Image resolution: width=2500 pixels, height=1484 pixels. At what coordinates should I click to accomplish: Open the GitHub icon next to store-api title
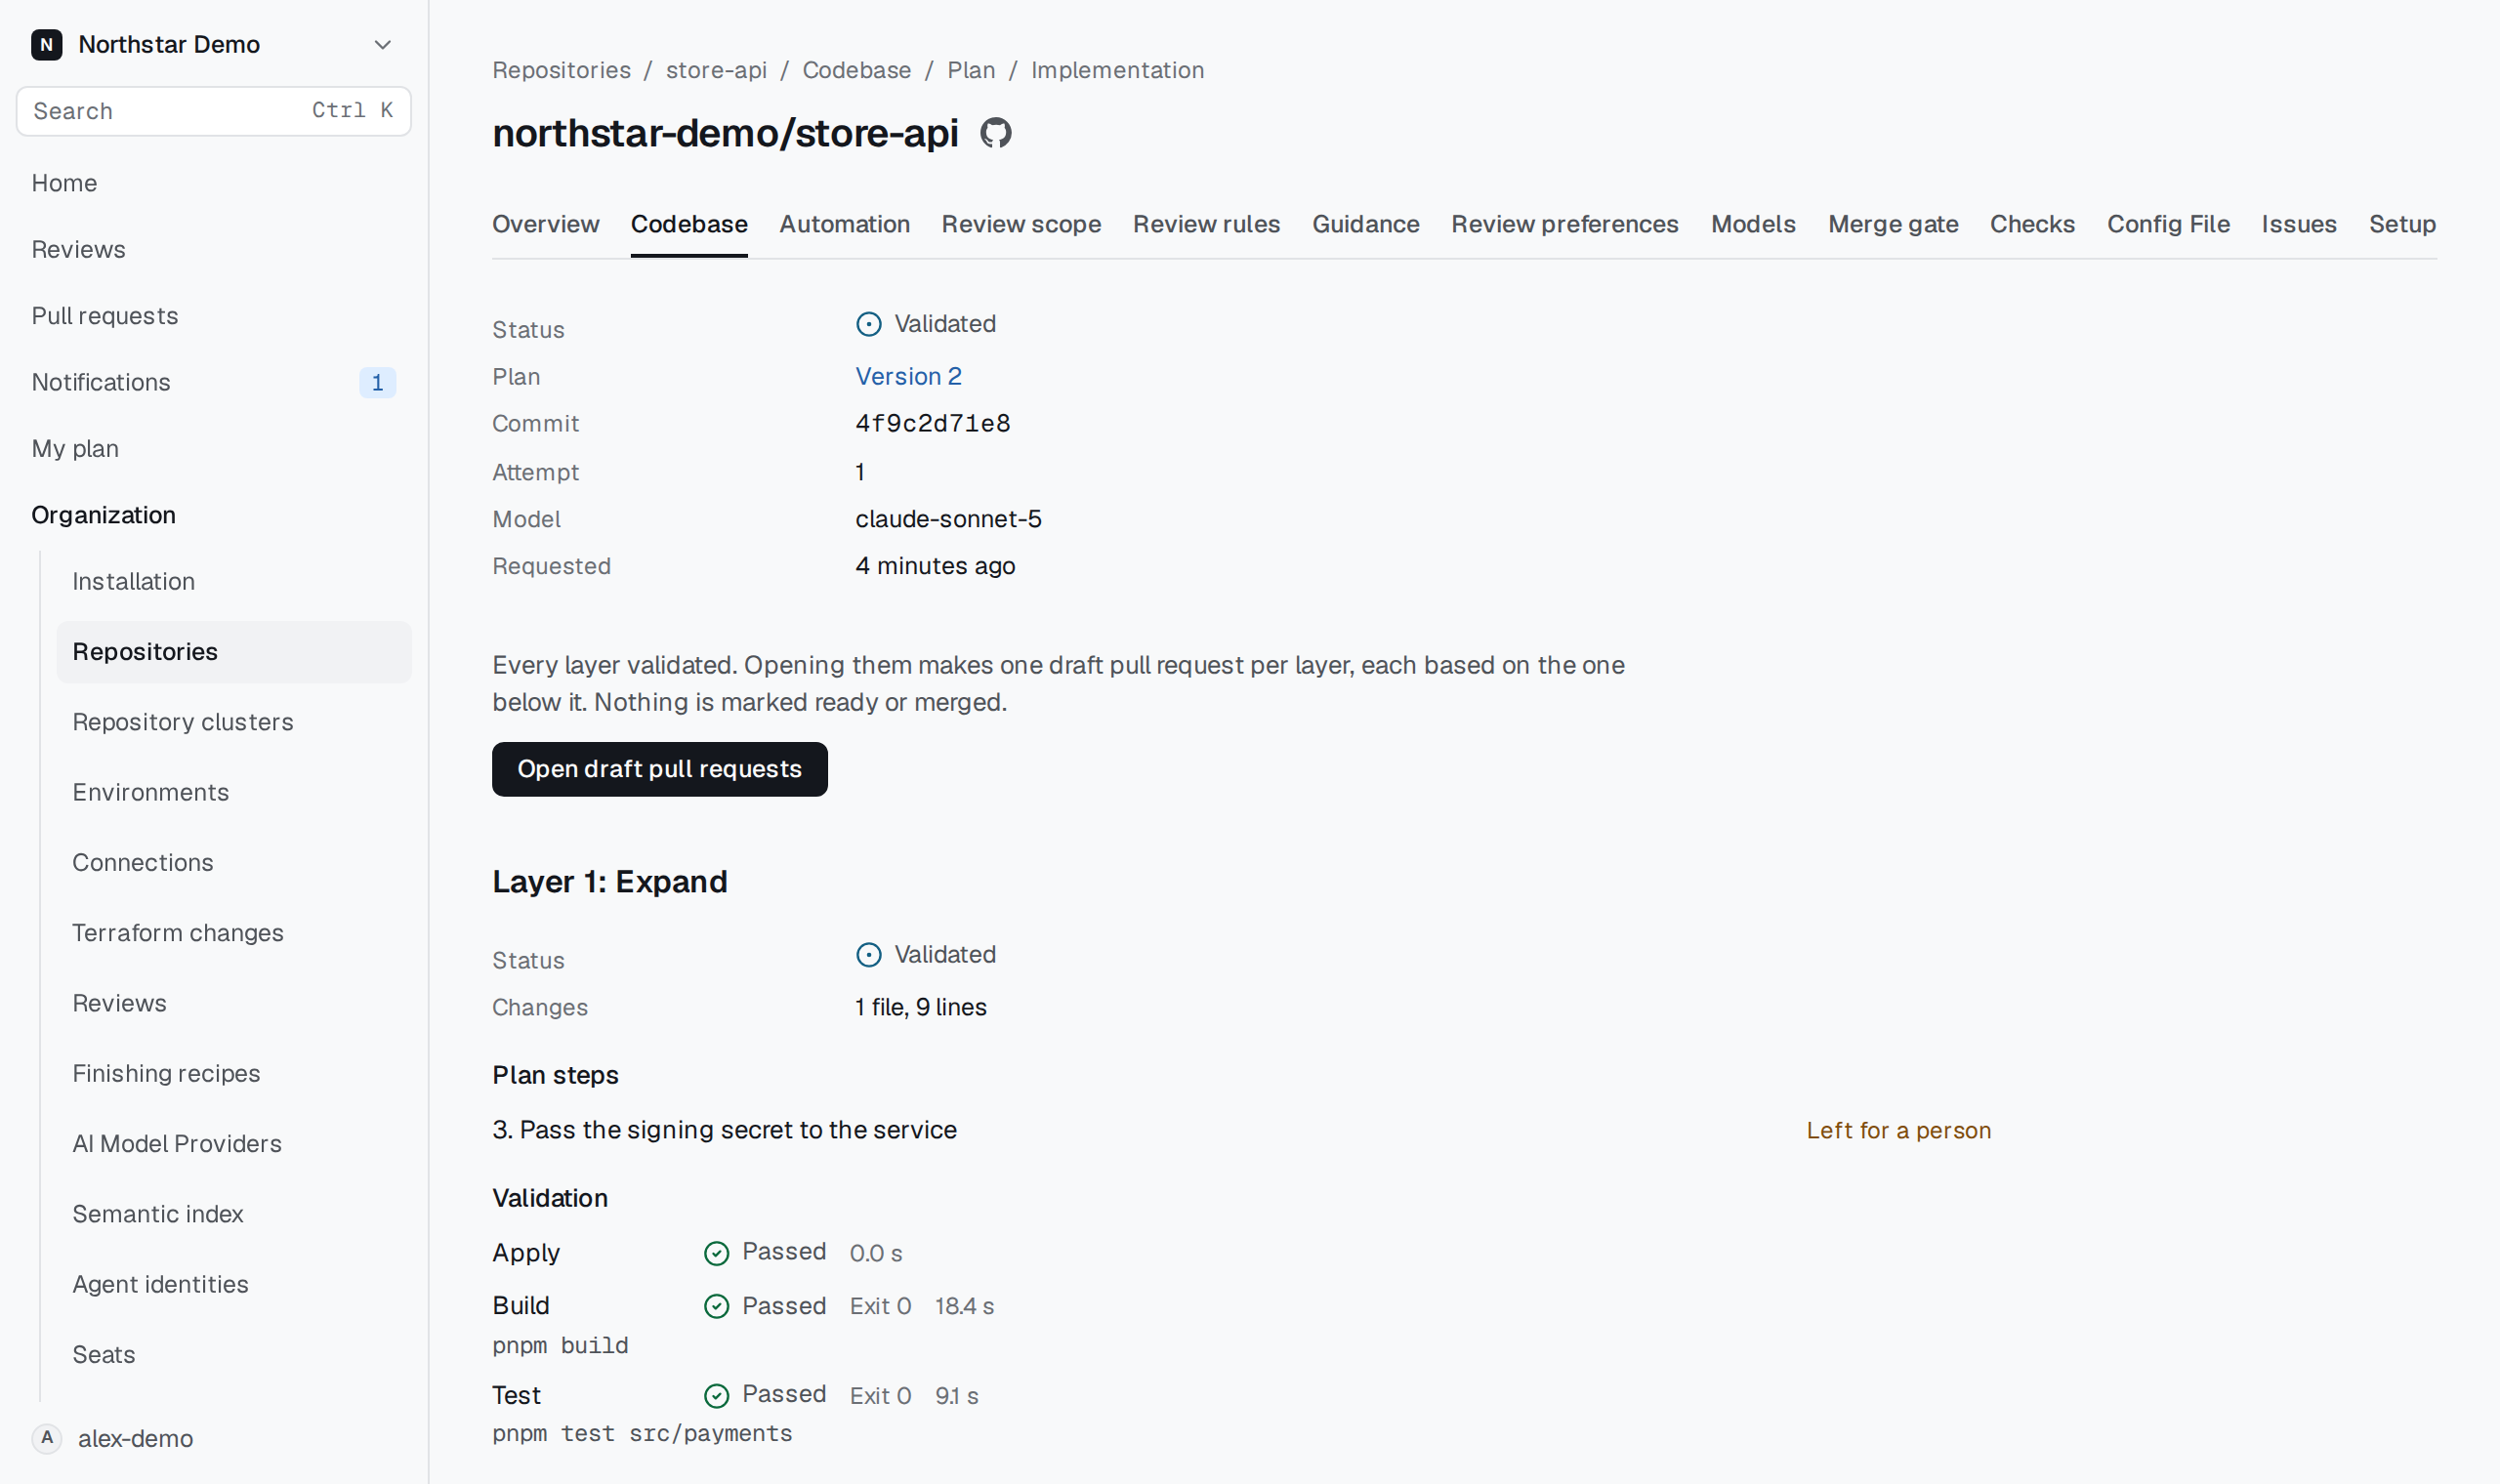point(995,133)
